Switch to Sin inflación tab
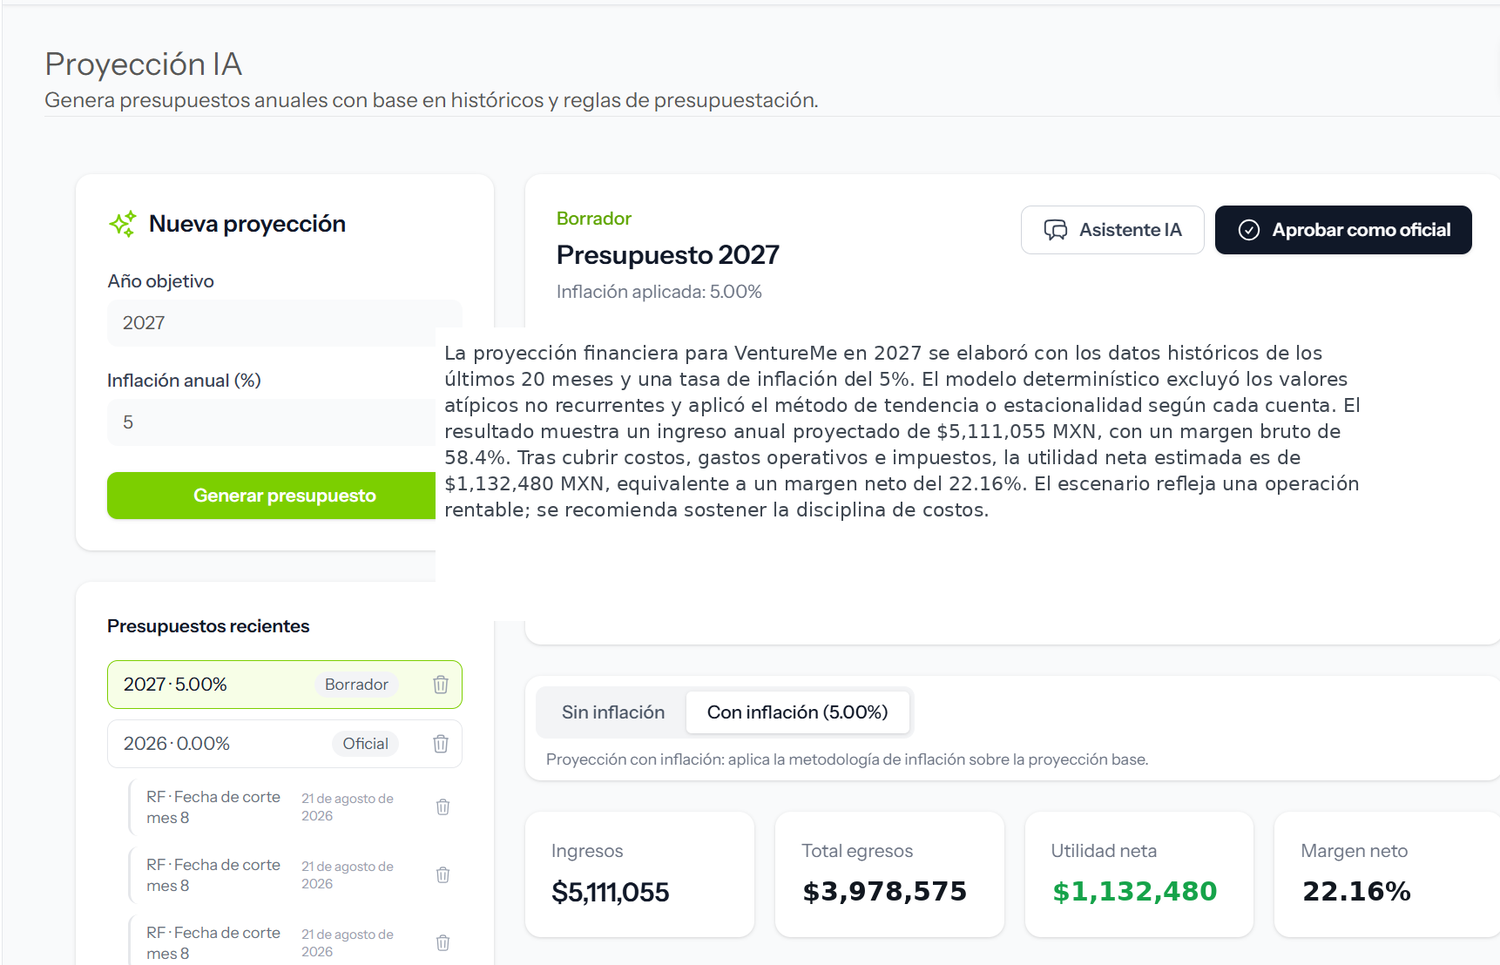Screen dimensions: 1500x965 (x=613, y=712)
